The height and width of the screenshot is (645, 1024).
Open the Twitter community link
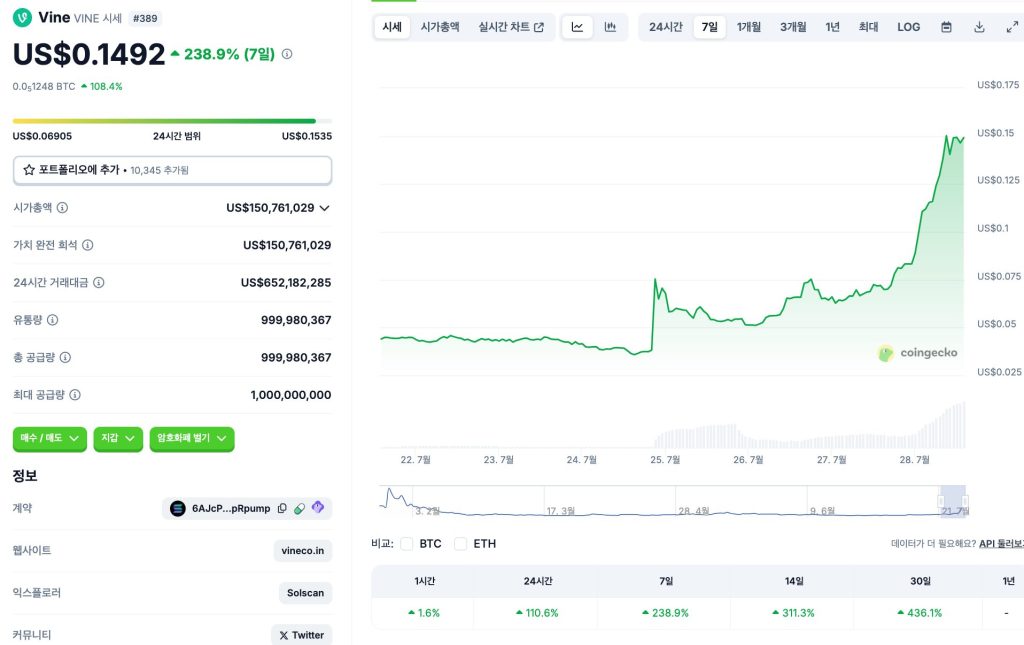[x=302, y=635]
